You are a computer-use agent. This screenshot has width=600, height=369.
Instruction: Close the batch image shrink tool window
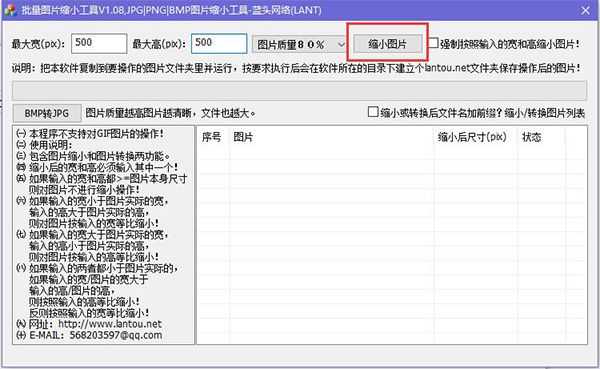585,10
